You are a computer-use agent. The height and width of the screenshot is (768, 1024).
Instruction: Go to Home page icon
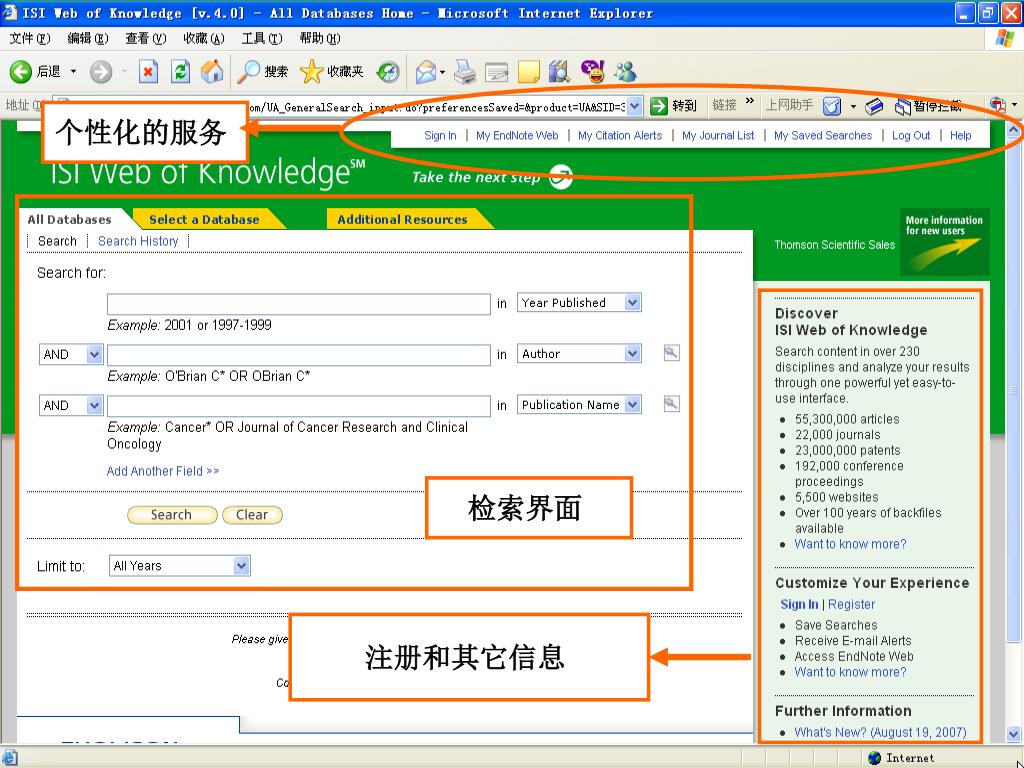click(212, 71)
